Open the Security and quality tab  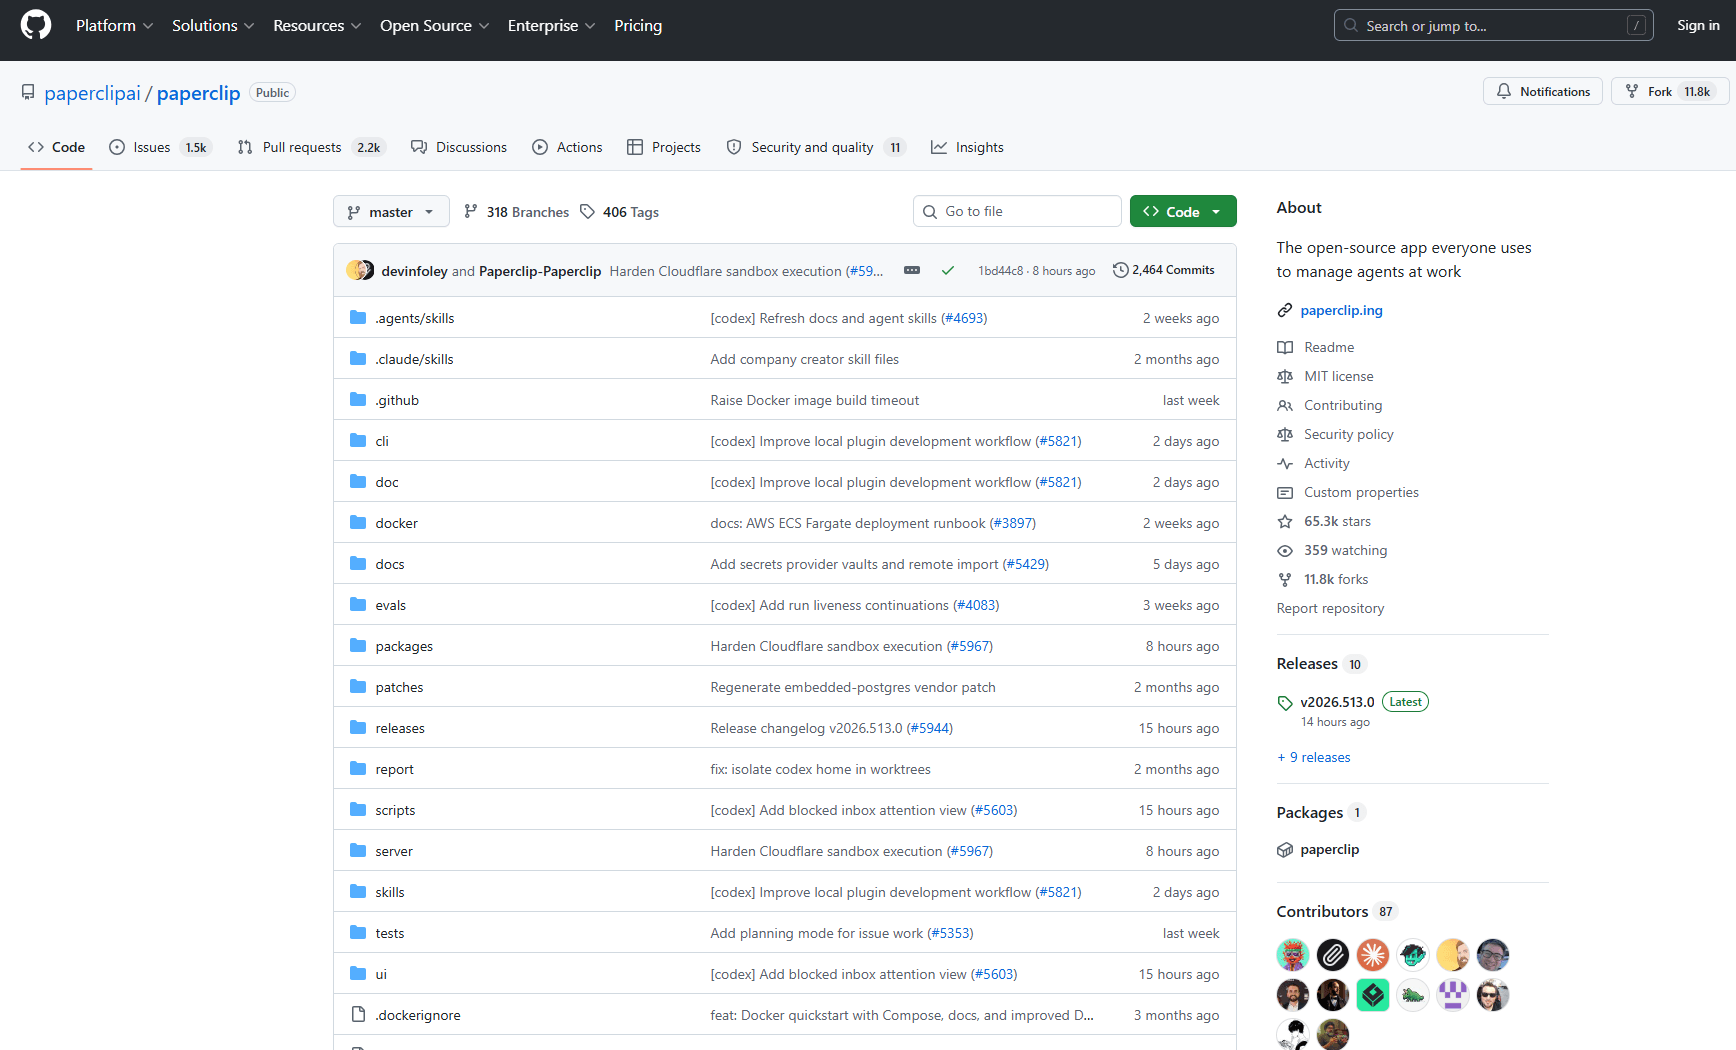click(816, 147)
